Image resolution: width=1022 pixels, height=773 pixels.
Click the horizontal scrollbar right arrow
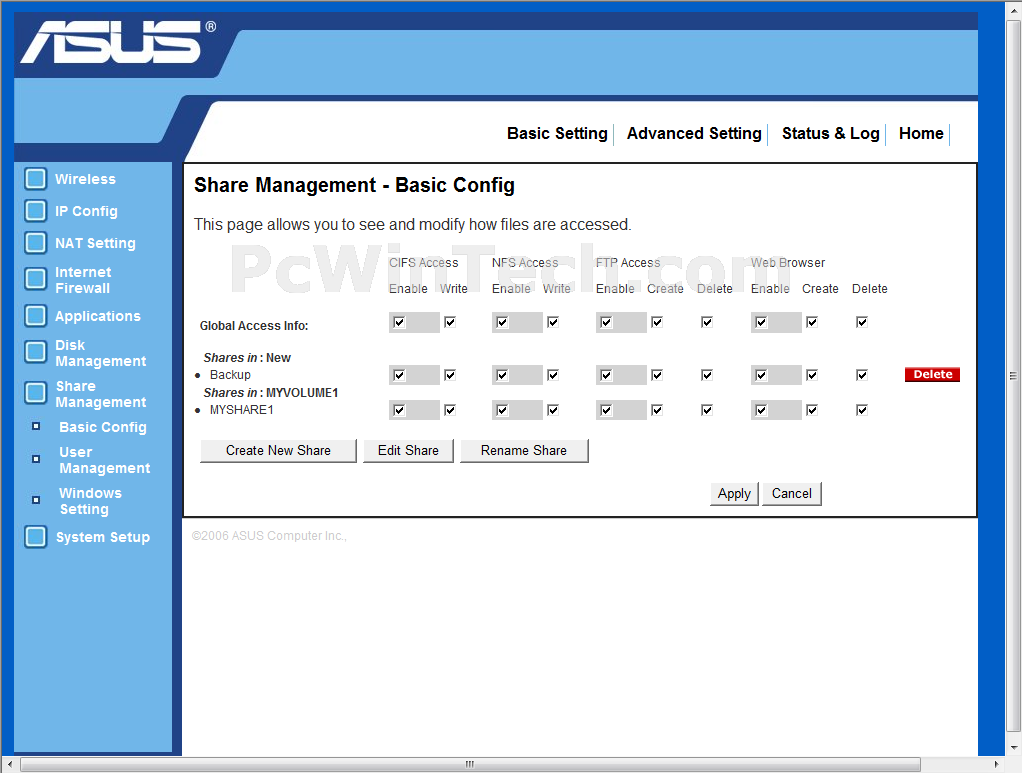click(x=995, y=764)
